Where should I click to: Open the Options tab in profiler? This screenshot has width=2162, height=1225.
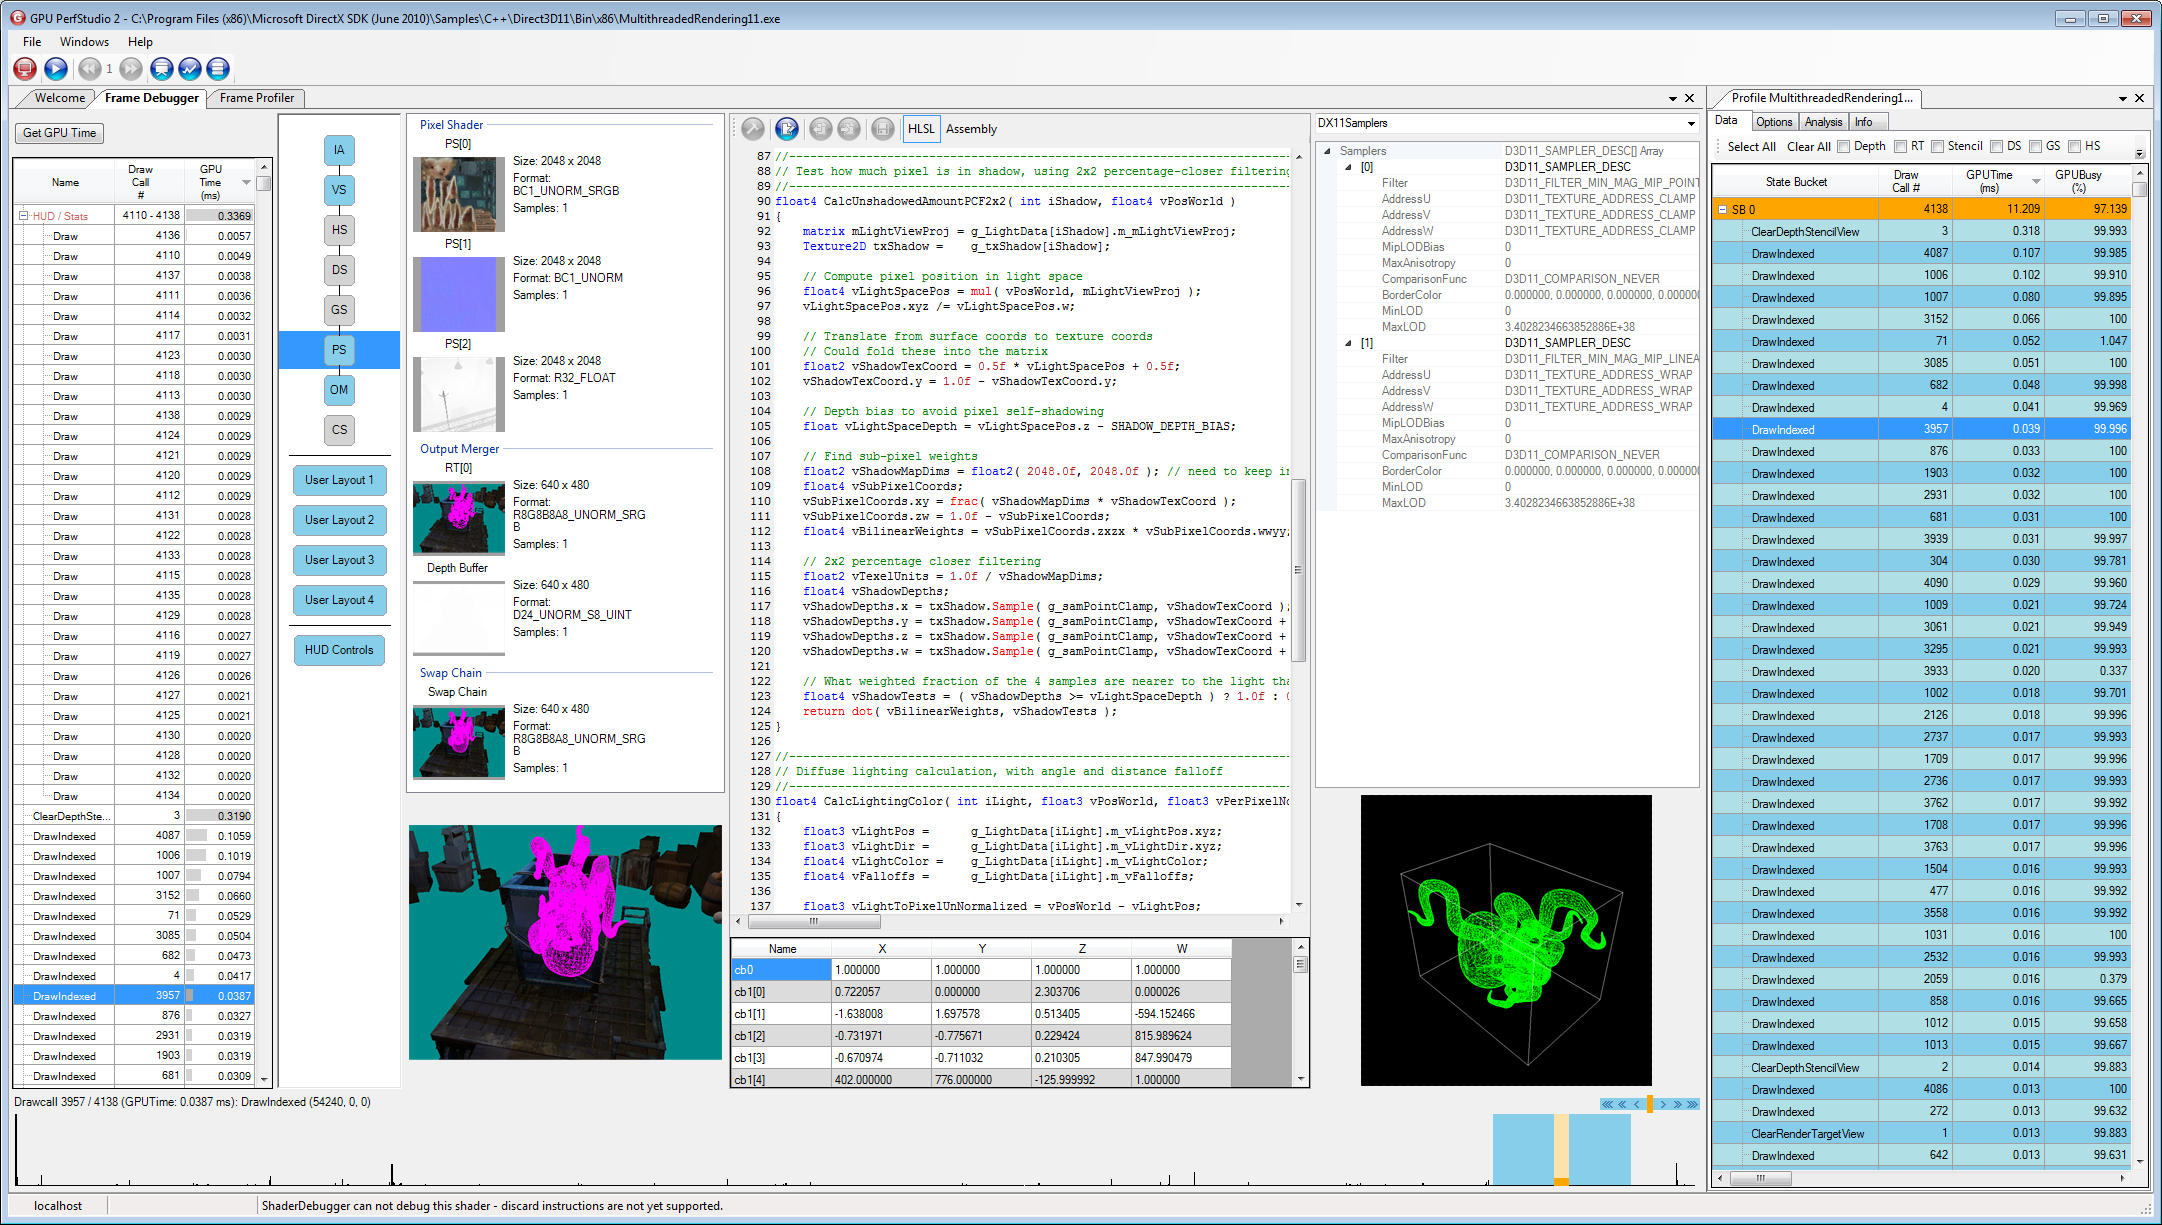coord(1774,122)
